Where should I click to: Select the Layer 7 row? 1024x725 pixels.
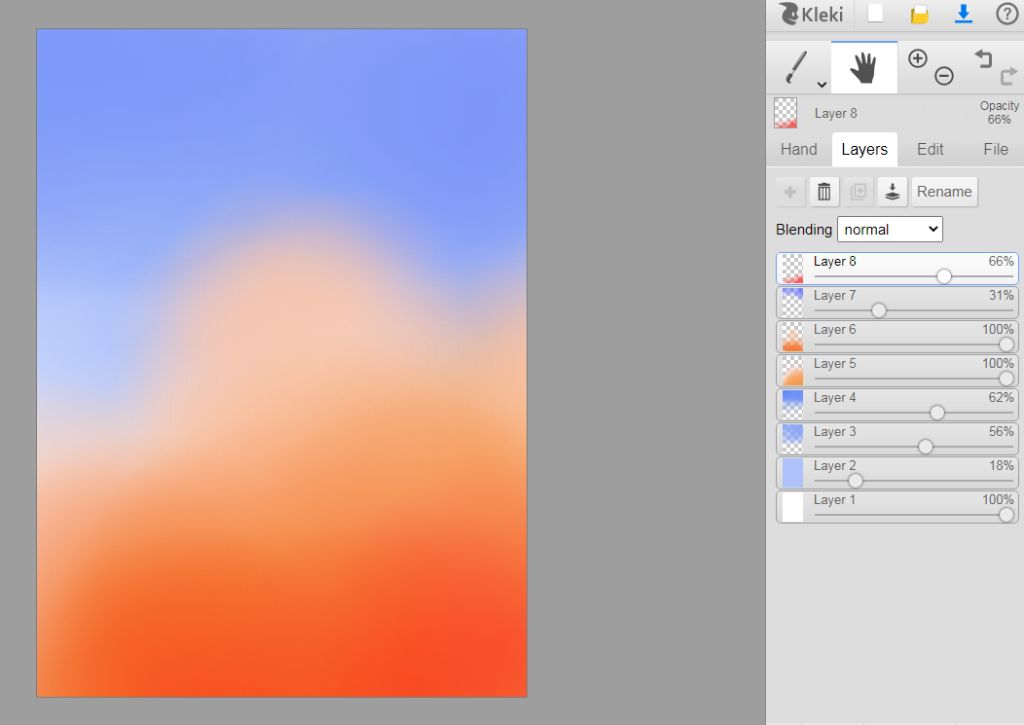897,302
